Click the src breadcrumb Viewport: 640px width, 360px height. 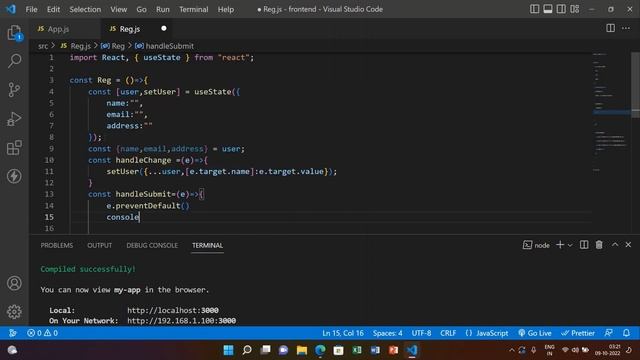click(x=43, y=46)
